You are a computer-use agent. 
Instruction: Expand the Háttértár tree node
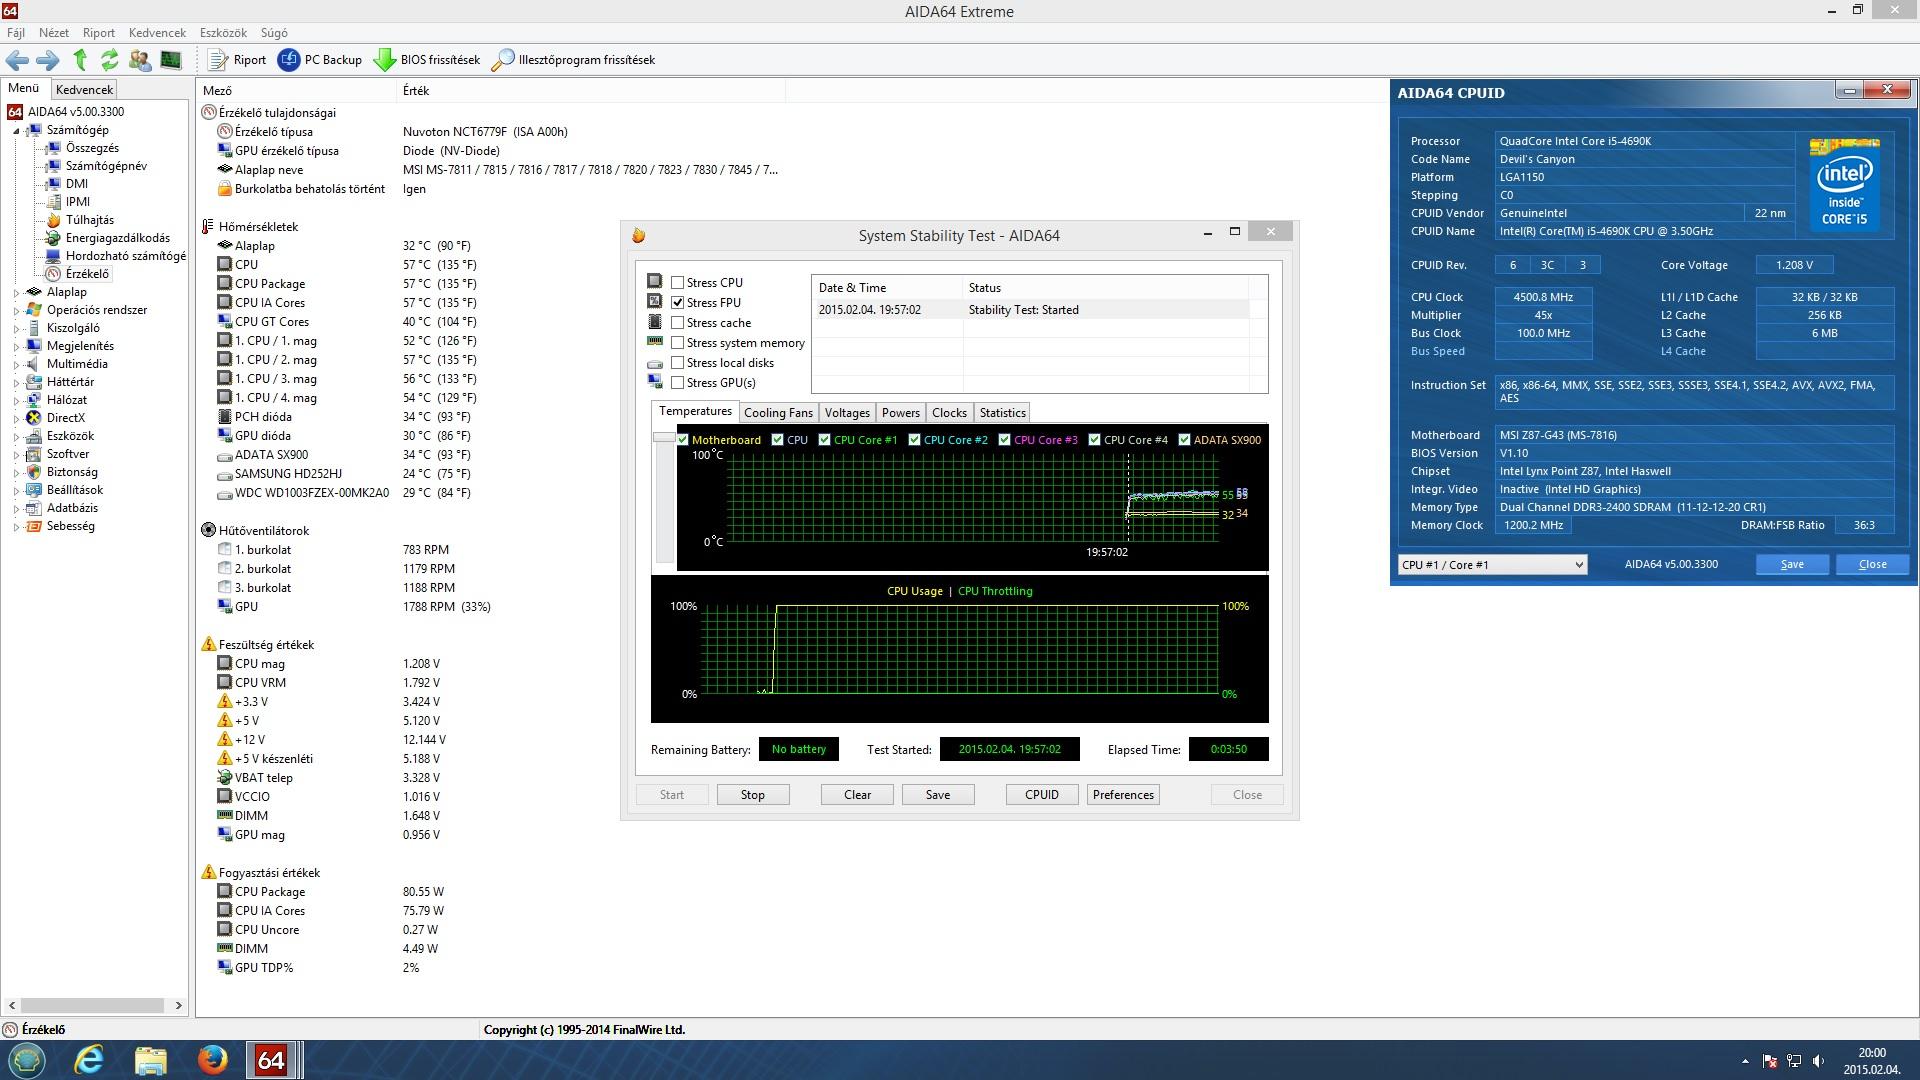click(16, 383)
